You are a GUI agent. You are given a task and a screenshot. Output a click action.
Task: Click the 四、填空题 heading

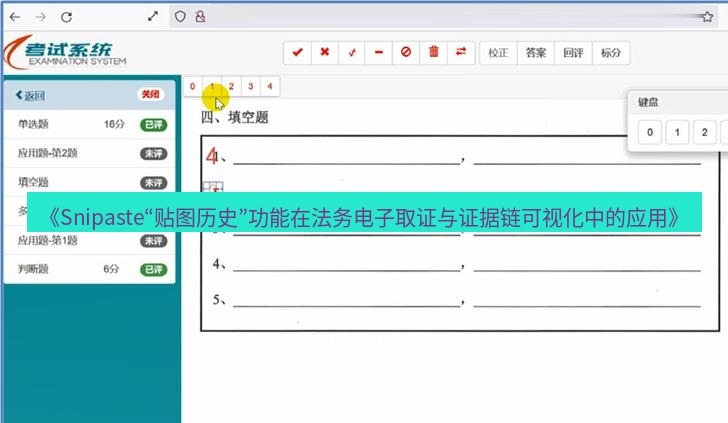[x=235, y=117]
